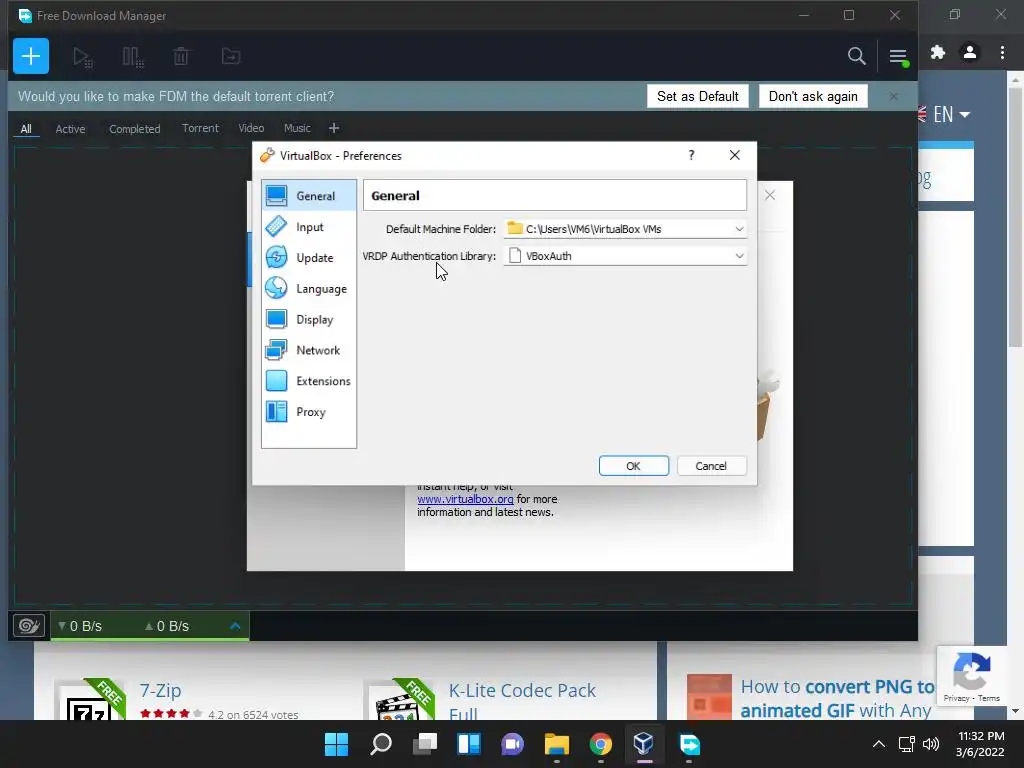The image size is (1024, 768).
Task: Switch to the Completed tab in FDM
Action: pos(135,129)
